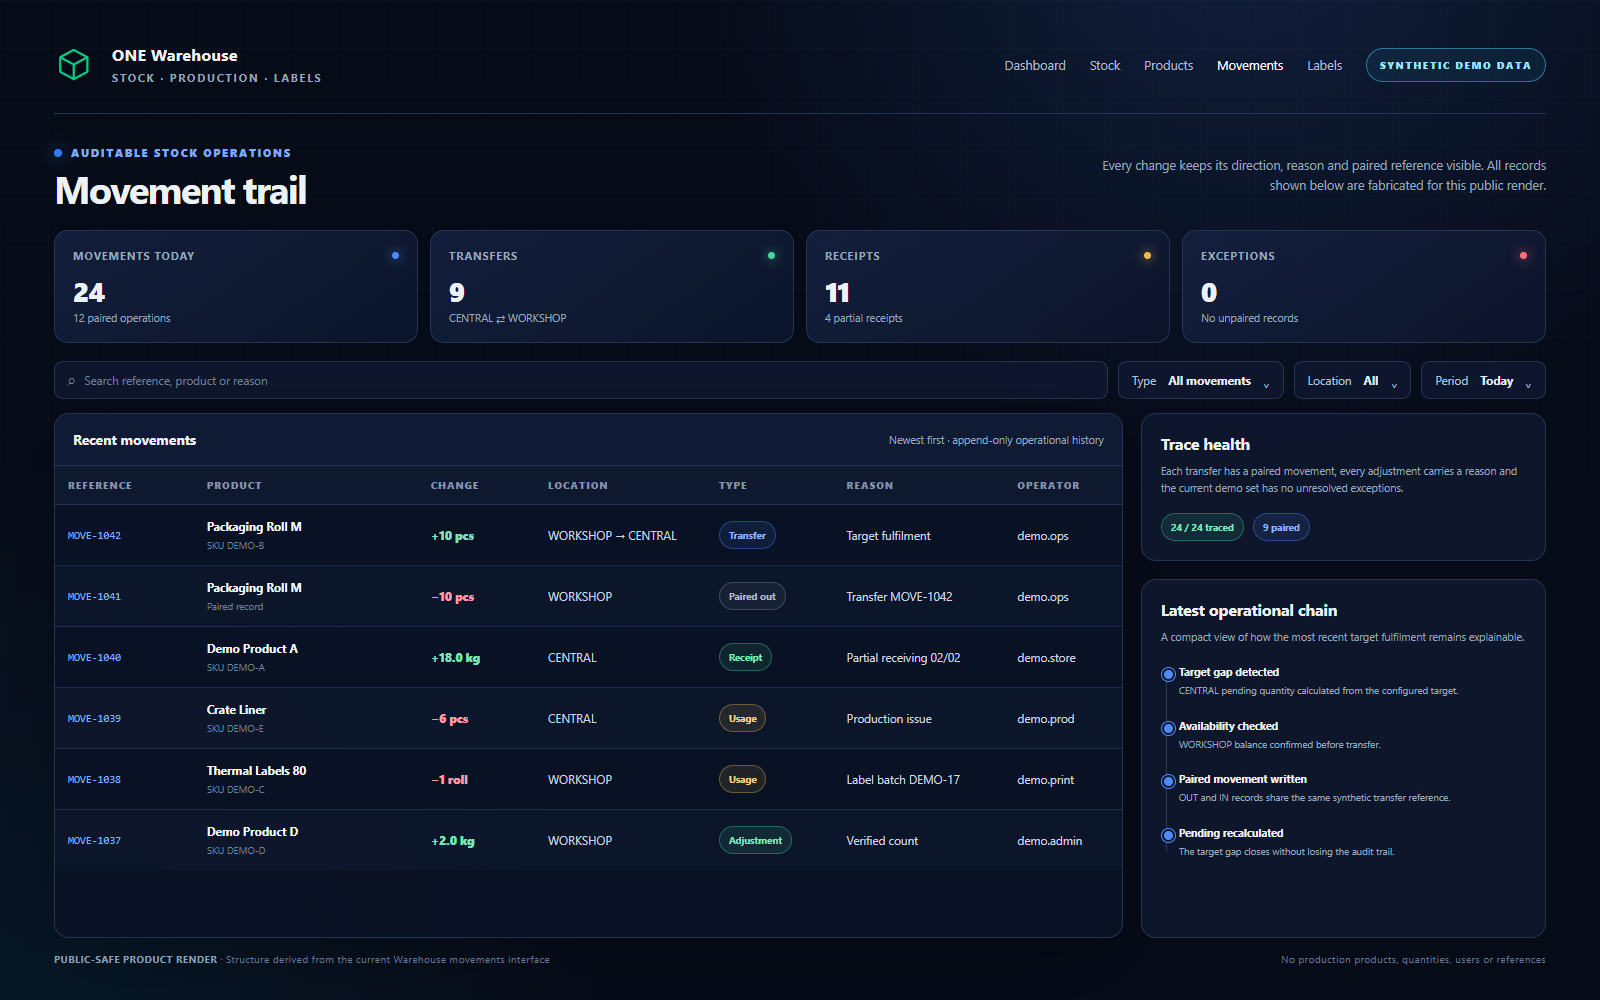Select the Transfers summary card
Image resolution: width=1600 pixels, height=1000 pixels.
(x=612, y=287)
